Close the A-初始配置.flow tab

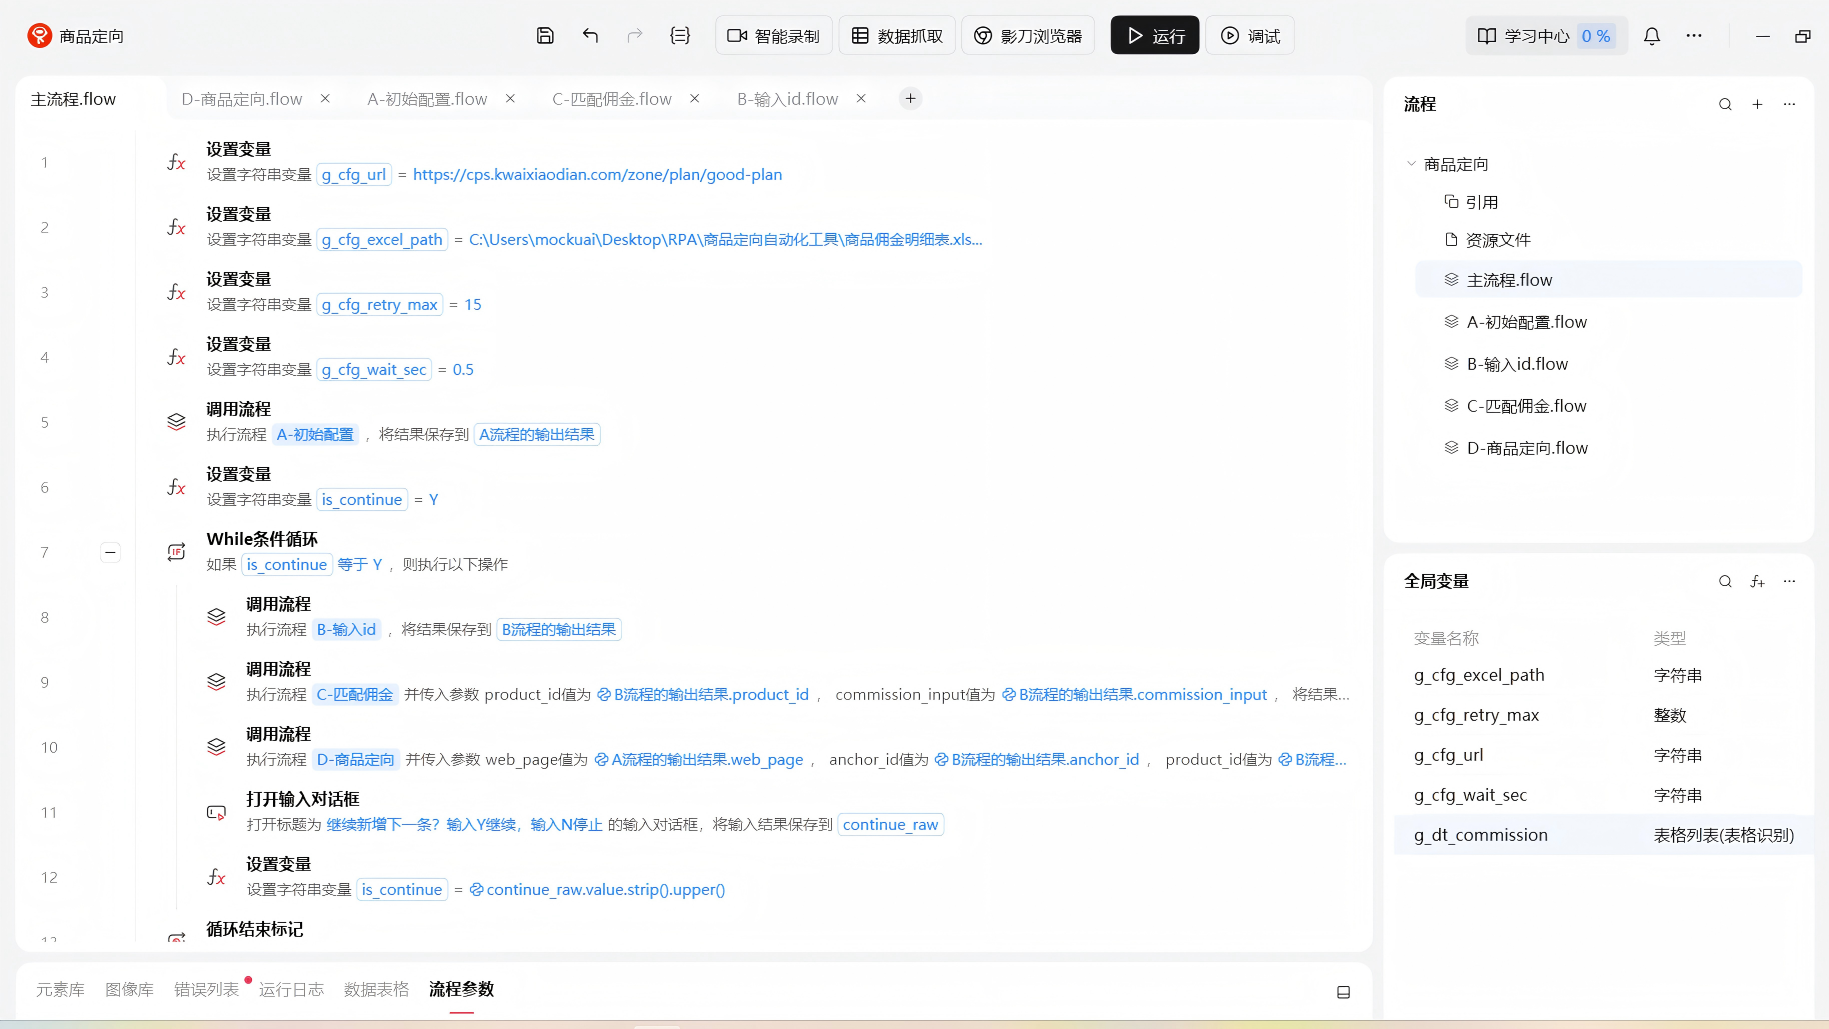510,98
